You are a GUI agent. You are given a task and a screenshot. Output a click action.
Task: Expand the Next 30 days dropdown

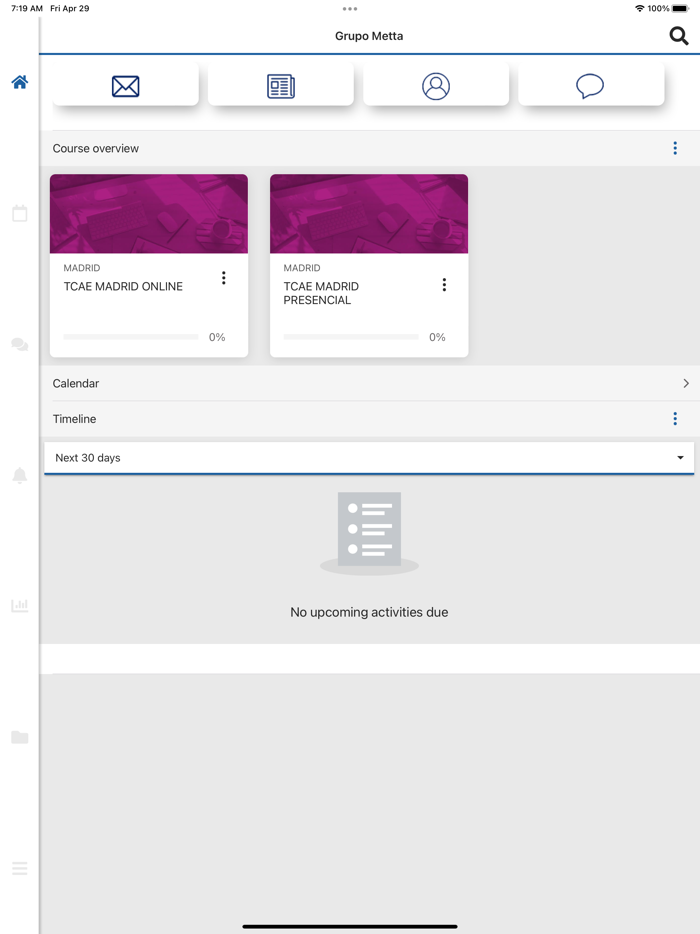tap(369, 457)
